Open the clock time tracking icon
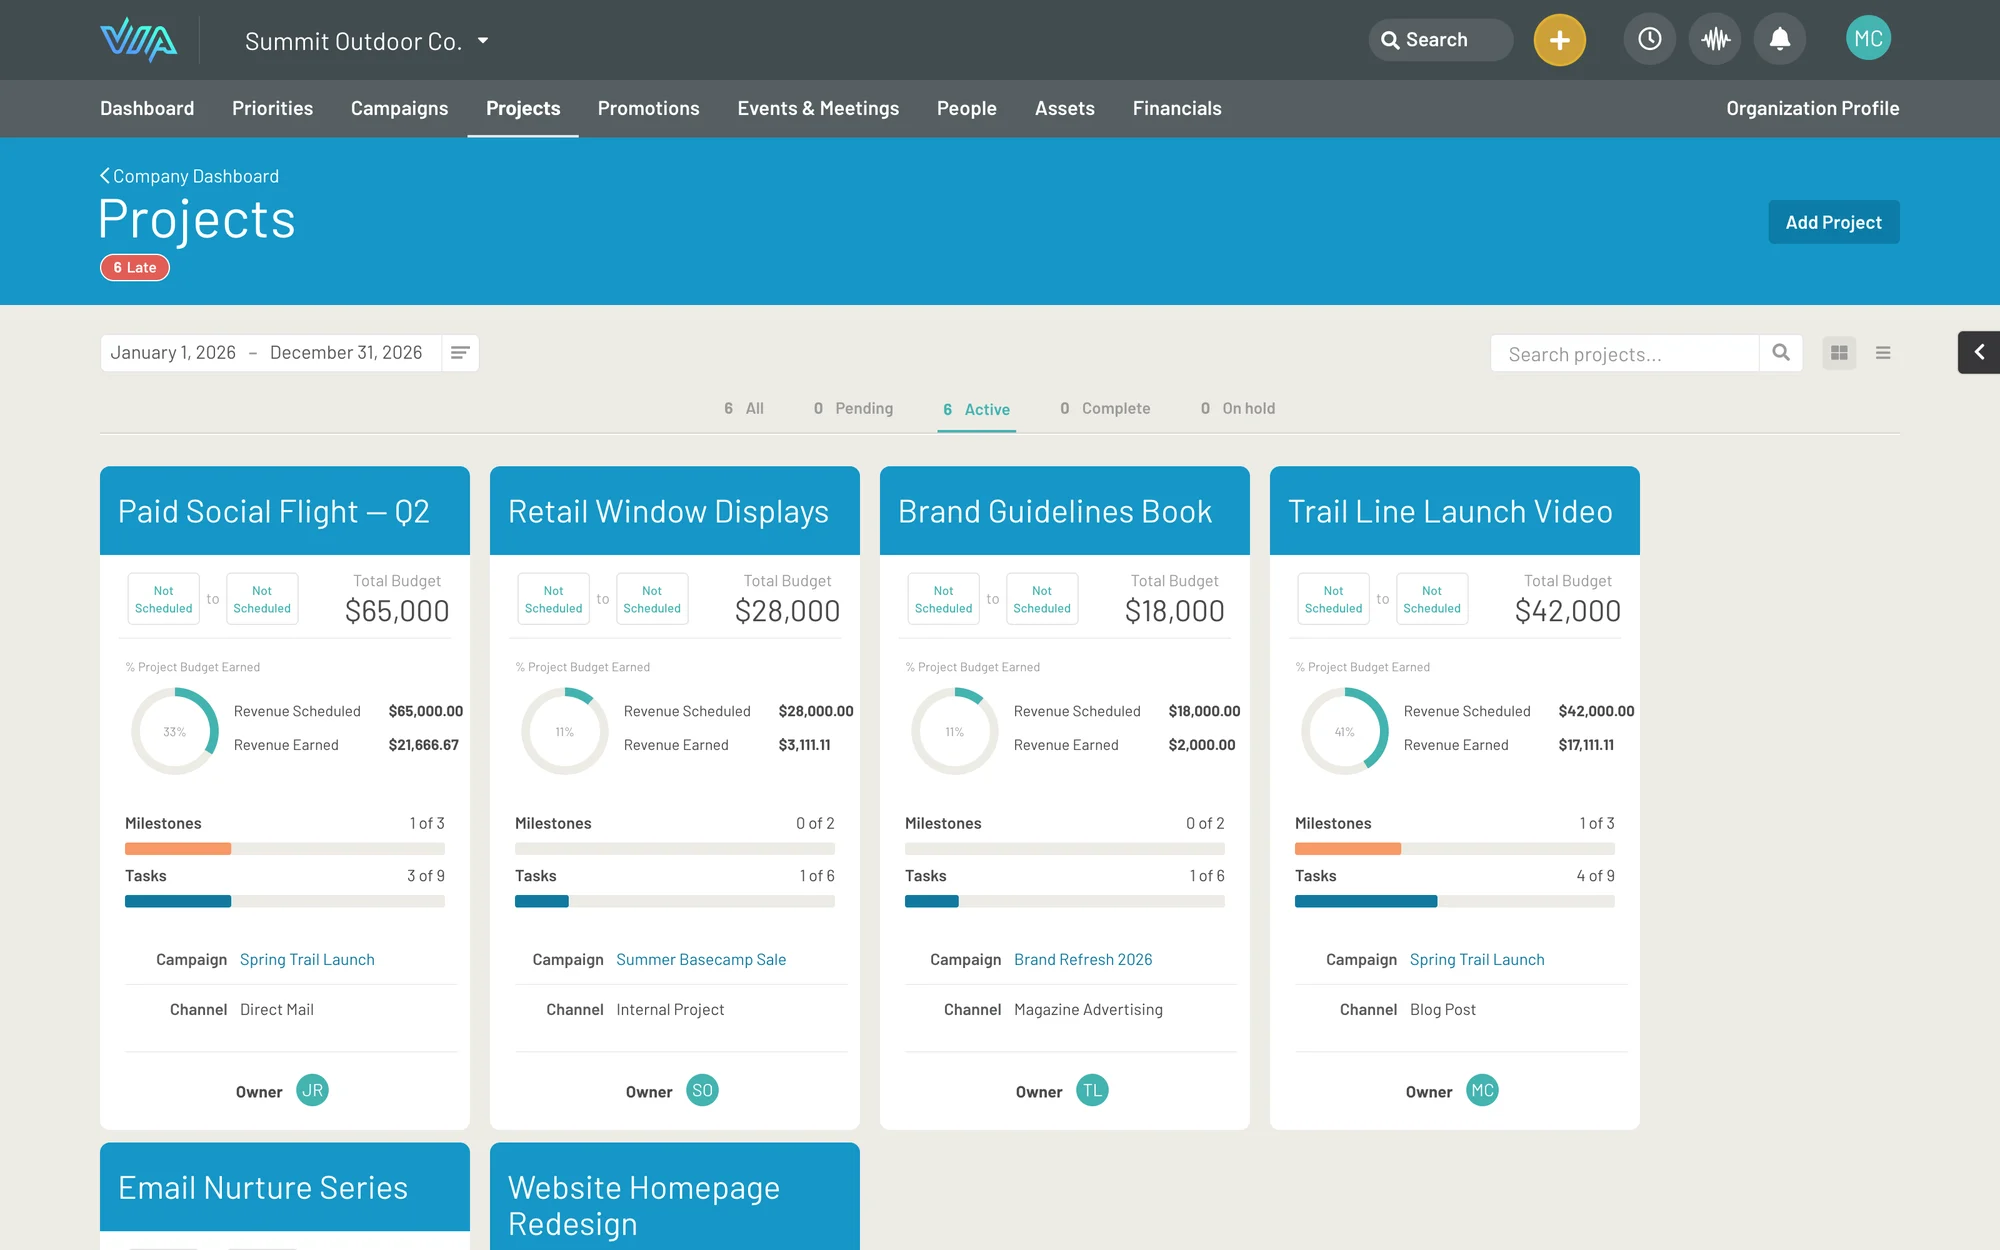 [1650, 39]
